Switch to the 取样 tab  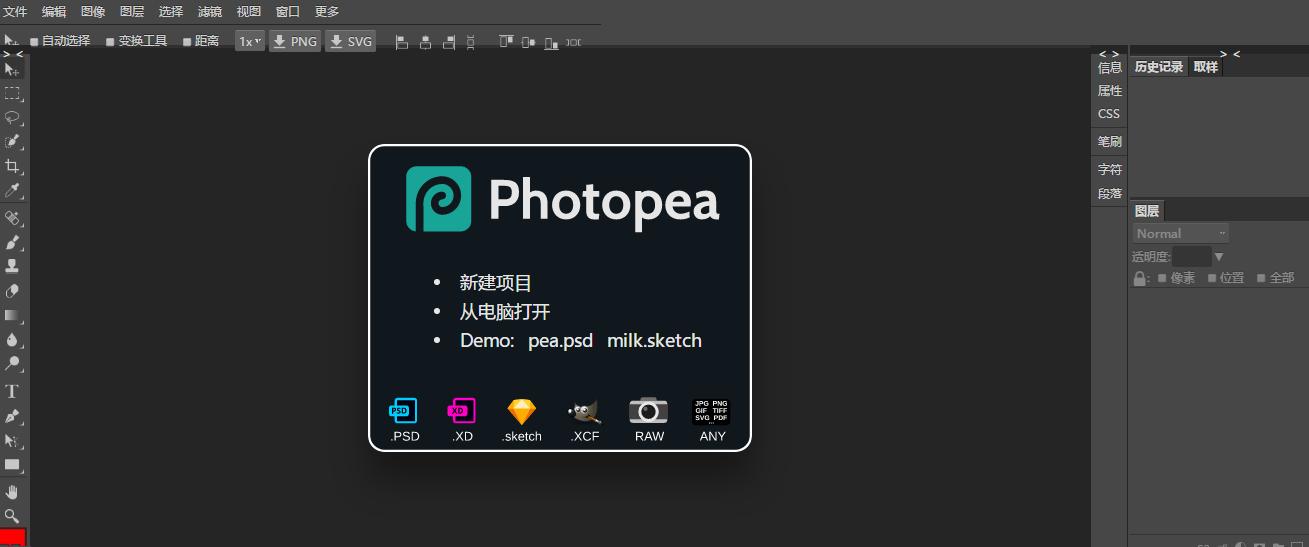tap(1206, 67)
